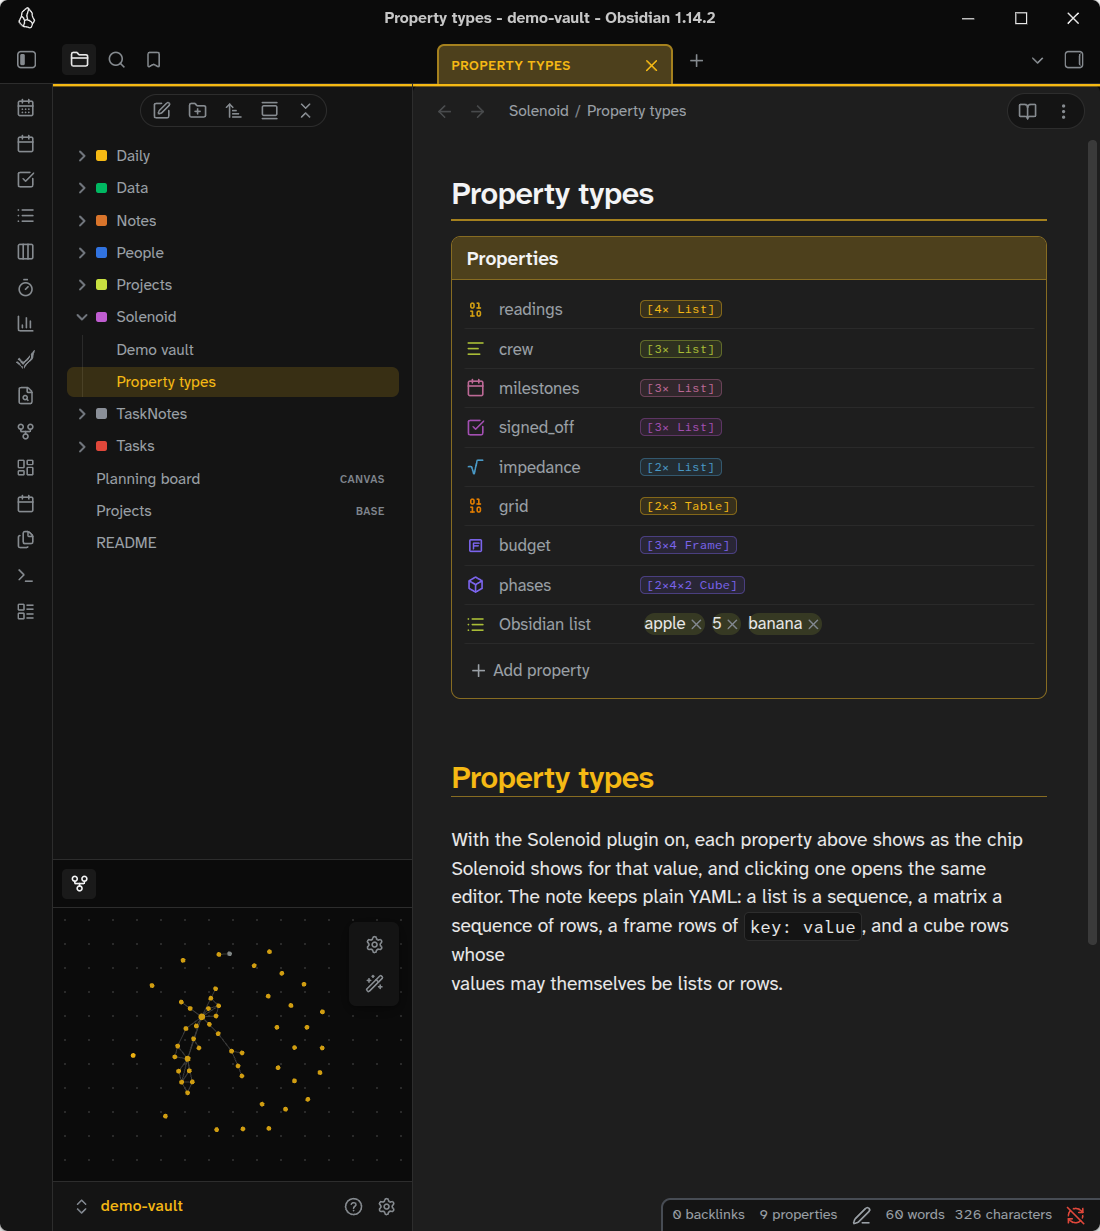The height and width of the screenshot is (1231, 1100).
Task: Open the help question mark icon
Action: point(354,1207)
